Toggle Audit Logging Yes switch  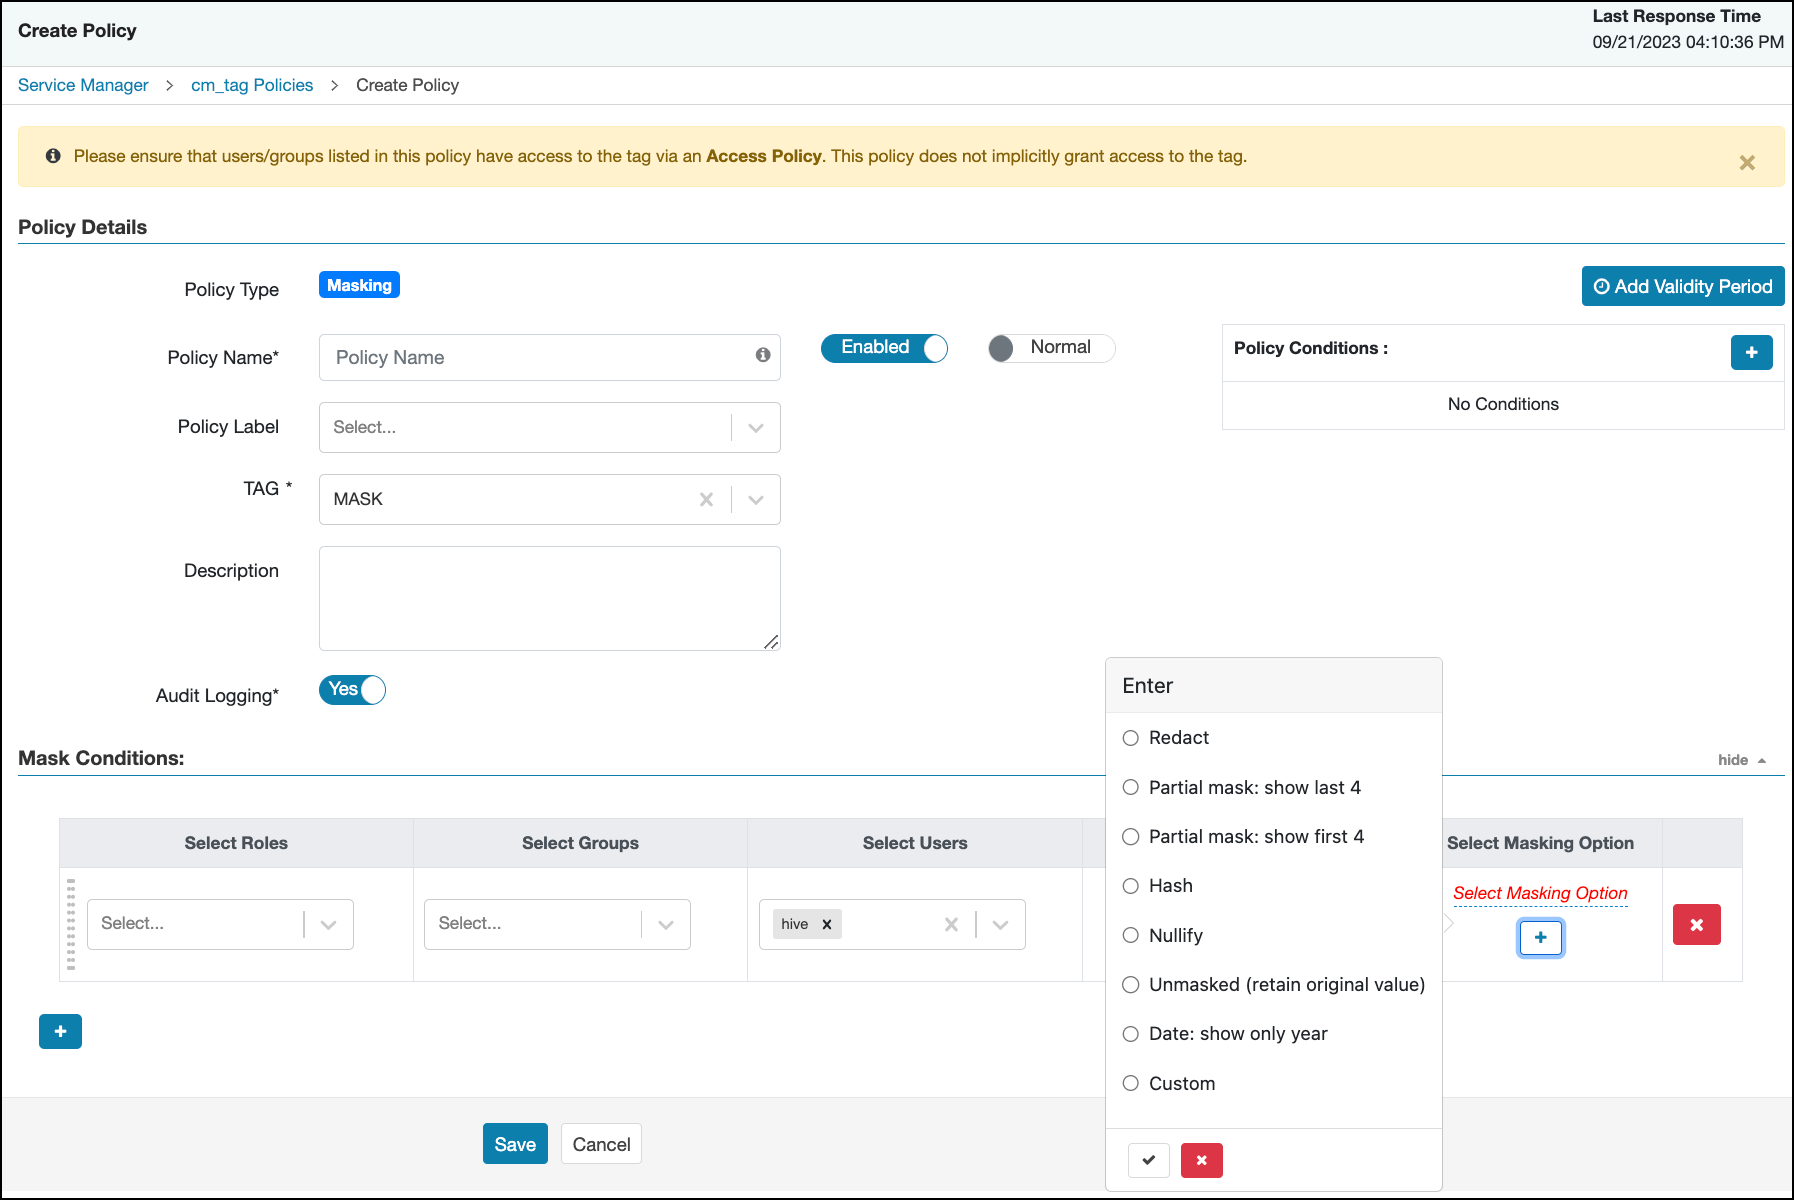click(352, 690)
